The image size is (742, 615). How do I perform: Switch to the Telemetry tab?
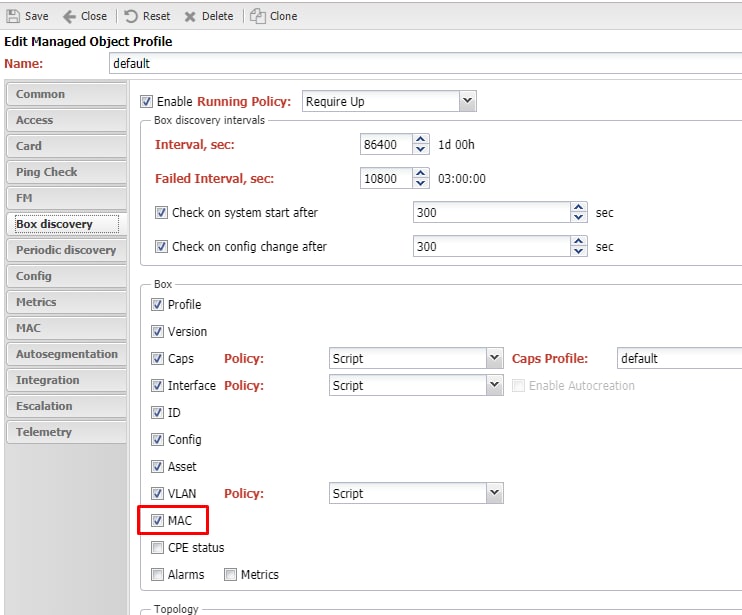[x=67, y=432]
